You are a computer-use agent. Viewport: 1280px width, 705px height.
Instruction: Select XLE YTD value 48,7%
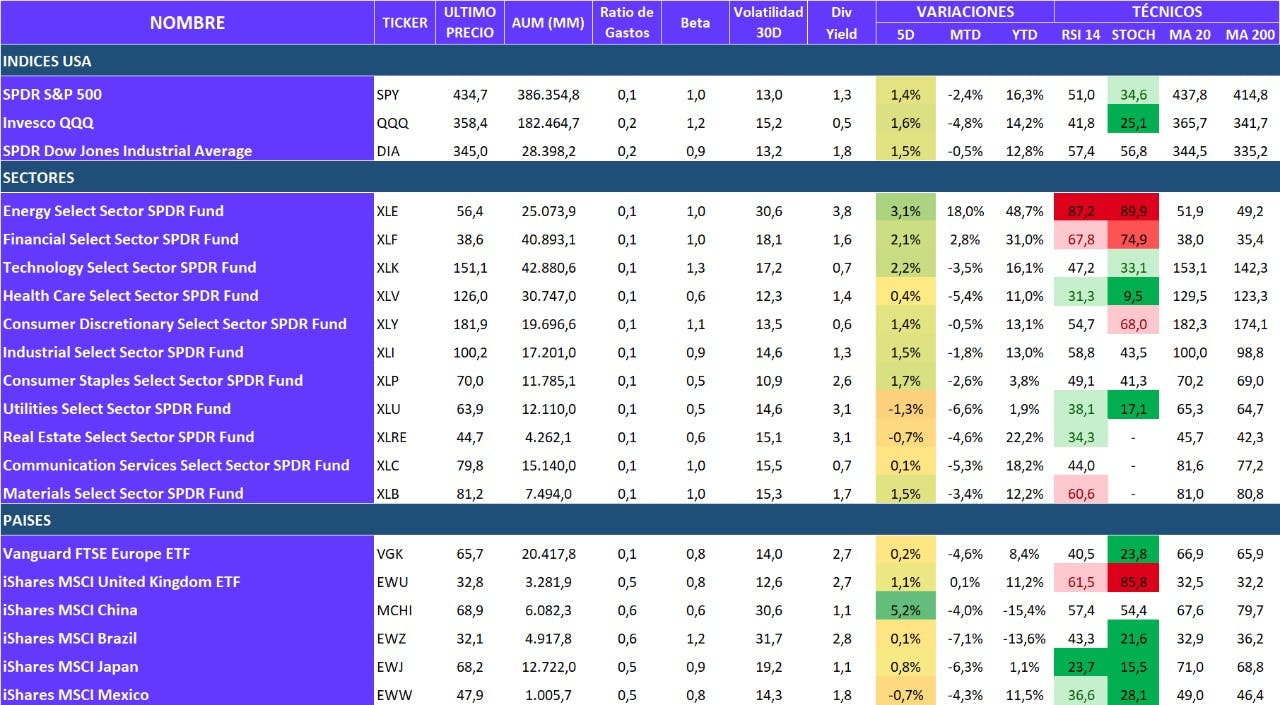coord(1024,211)
